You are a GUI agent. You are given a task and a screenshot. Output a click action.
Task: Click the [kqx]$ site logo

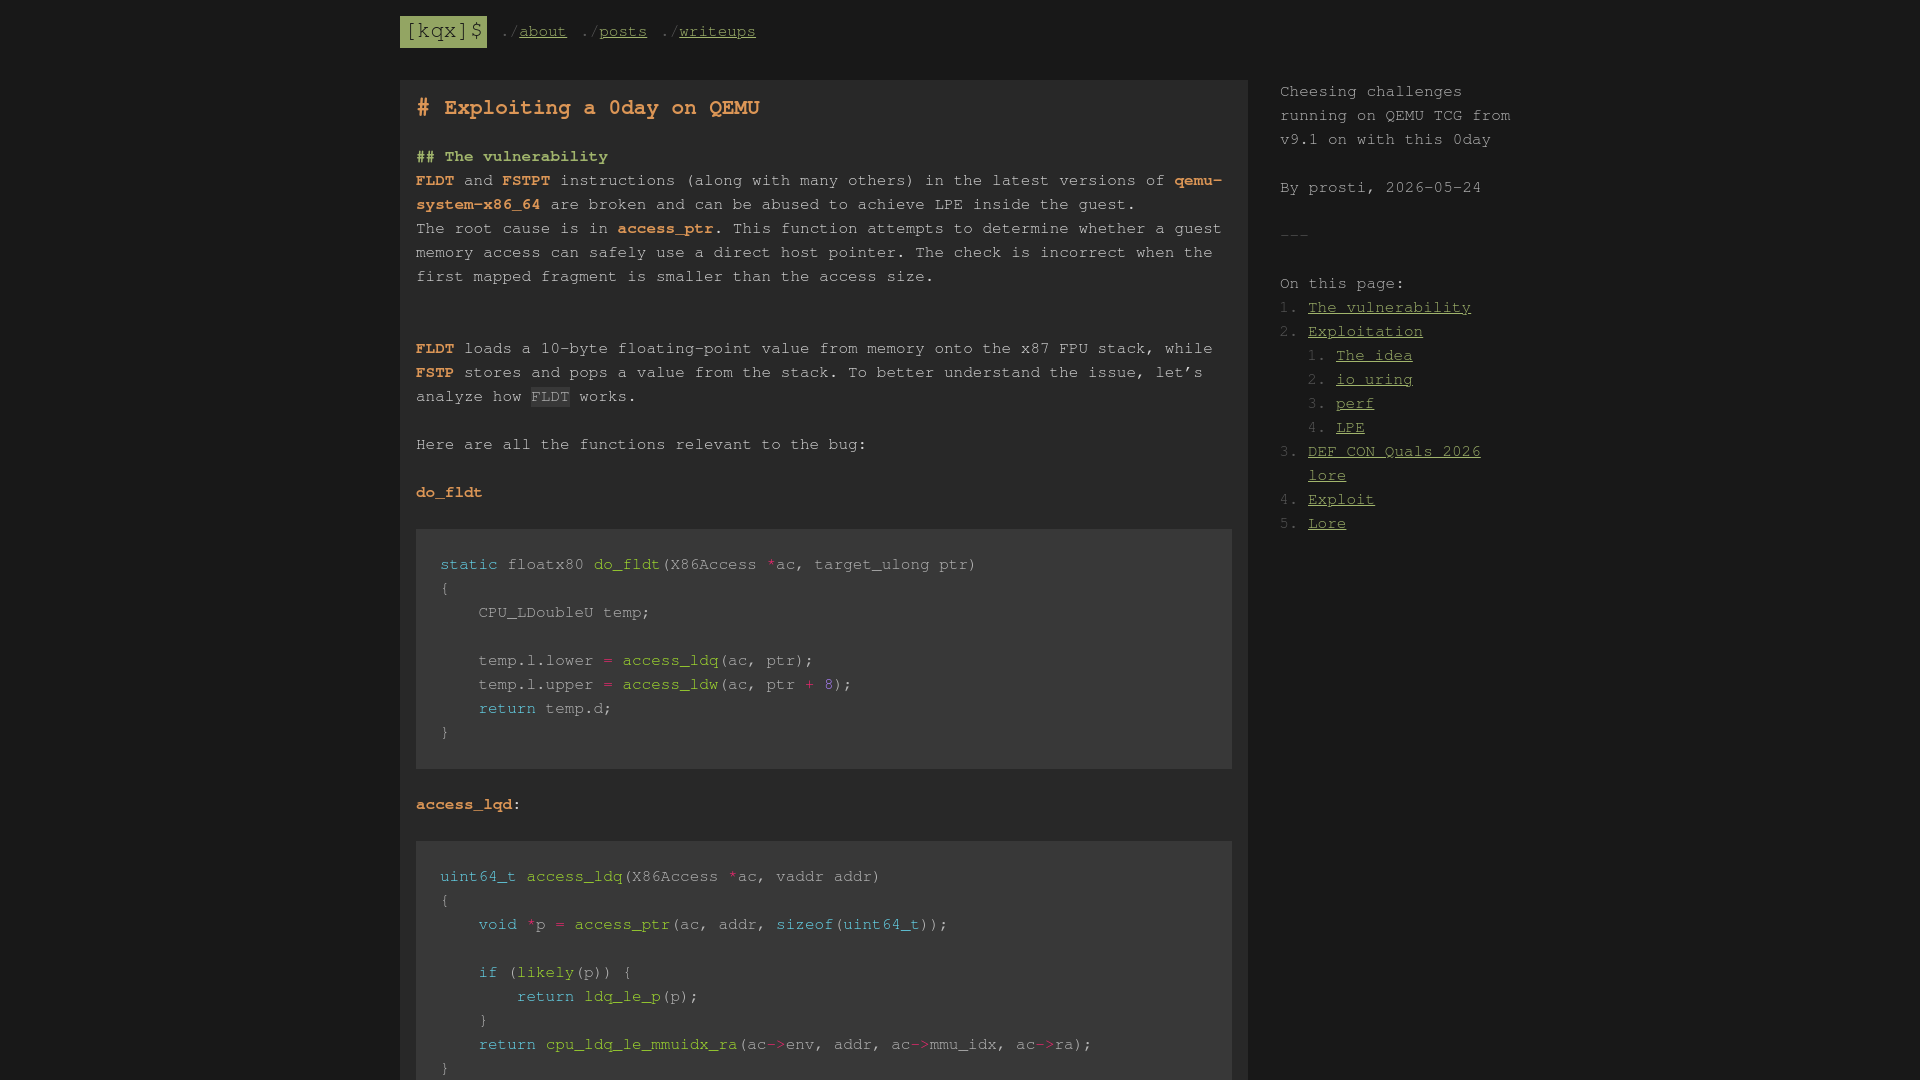pyautogui.click(x=443, y=32)
